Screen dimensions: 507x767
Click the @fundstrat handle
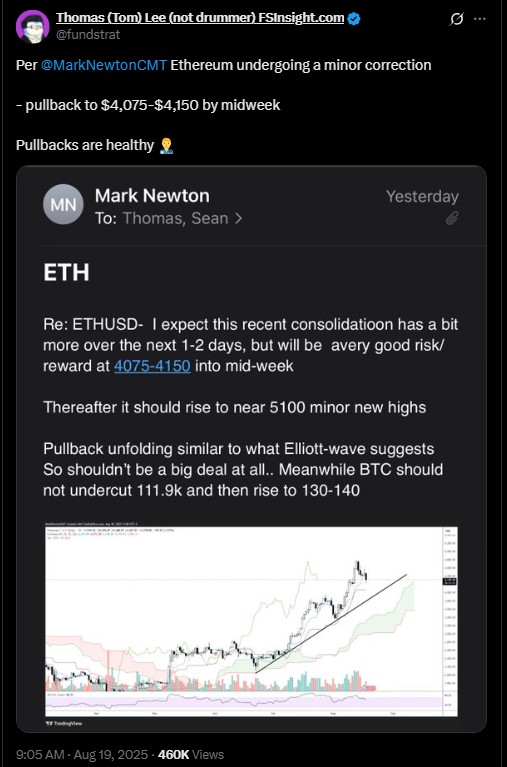(x=88, y=35)
